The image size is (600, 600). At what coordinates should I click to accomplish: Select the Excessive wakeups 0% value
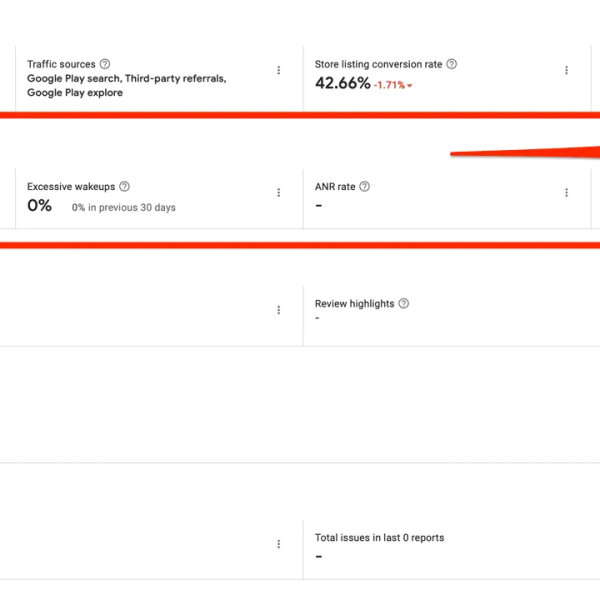click(39, 205)
